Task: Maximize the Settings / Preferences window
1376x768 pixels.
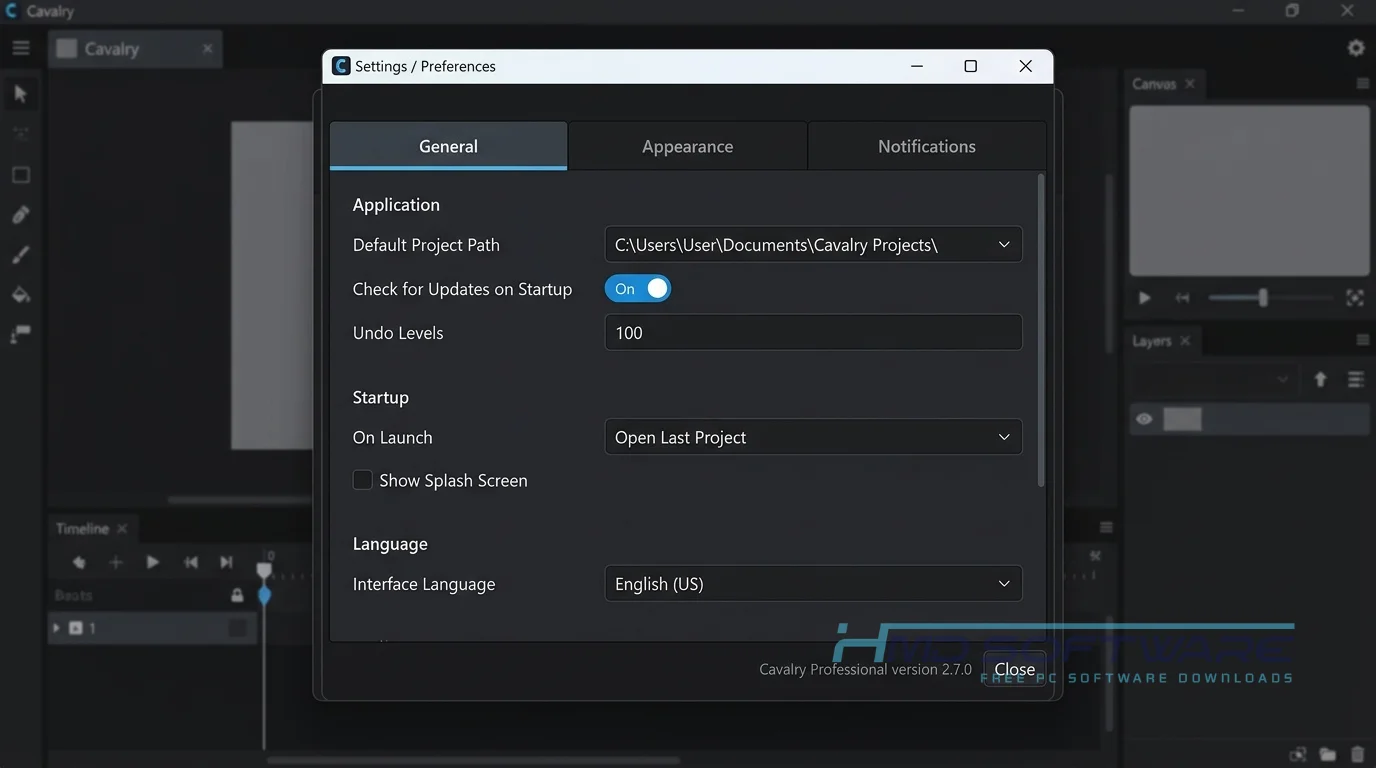Action: tap(970, 66)
